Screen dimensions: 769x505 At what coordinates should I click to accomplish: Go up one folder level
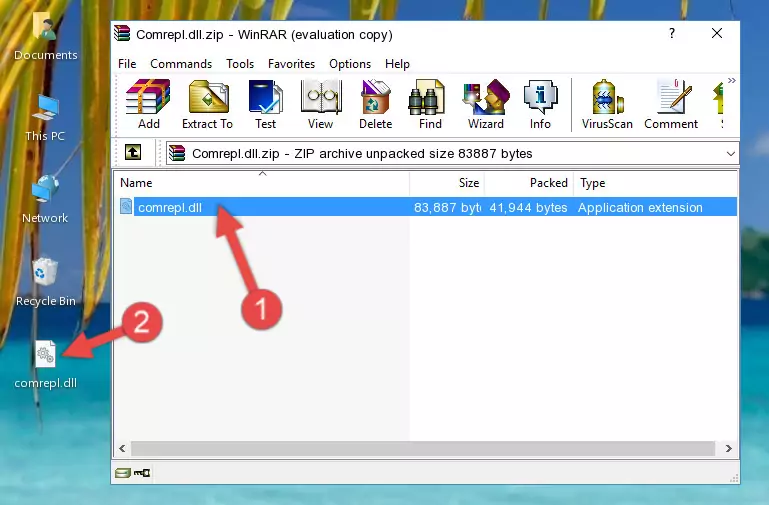133,152
